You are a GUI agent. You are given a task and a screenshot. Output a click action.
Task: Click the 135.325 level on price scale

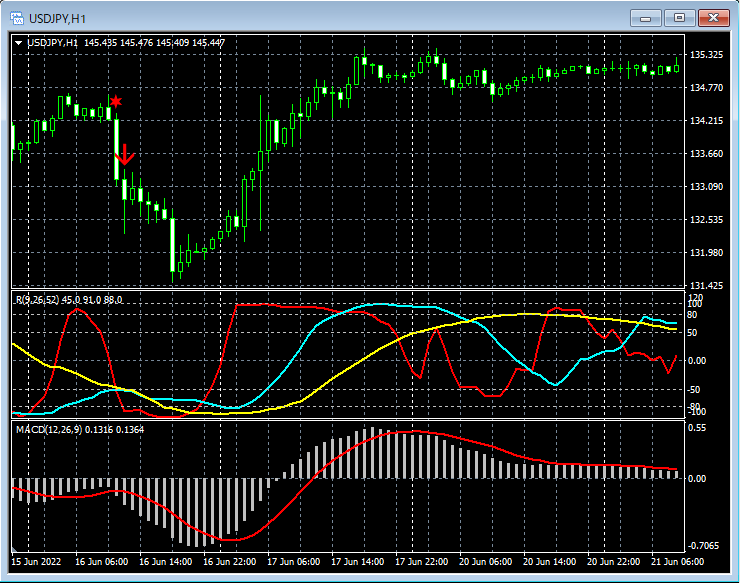click(706, 55)
